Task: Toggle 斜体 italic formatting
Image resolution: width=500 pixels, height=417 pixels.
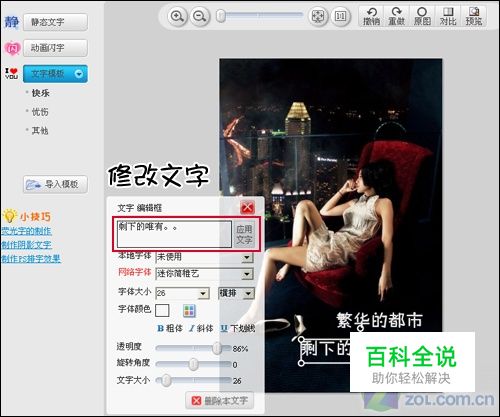Action: 201,329
